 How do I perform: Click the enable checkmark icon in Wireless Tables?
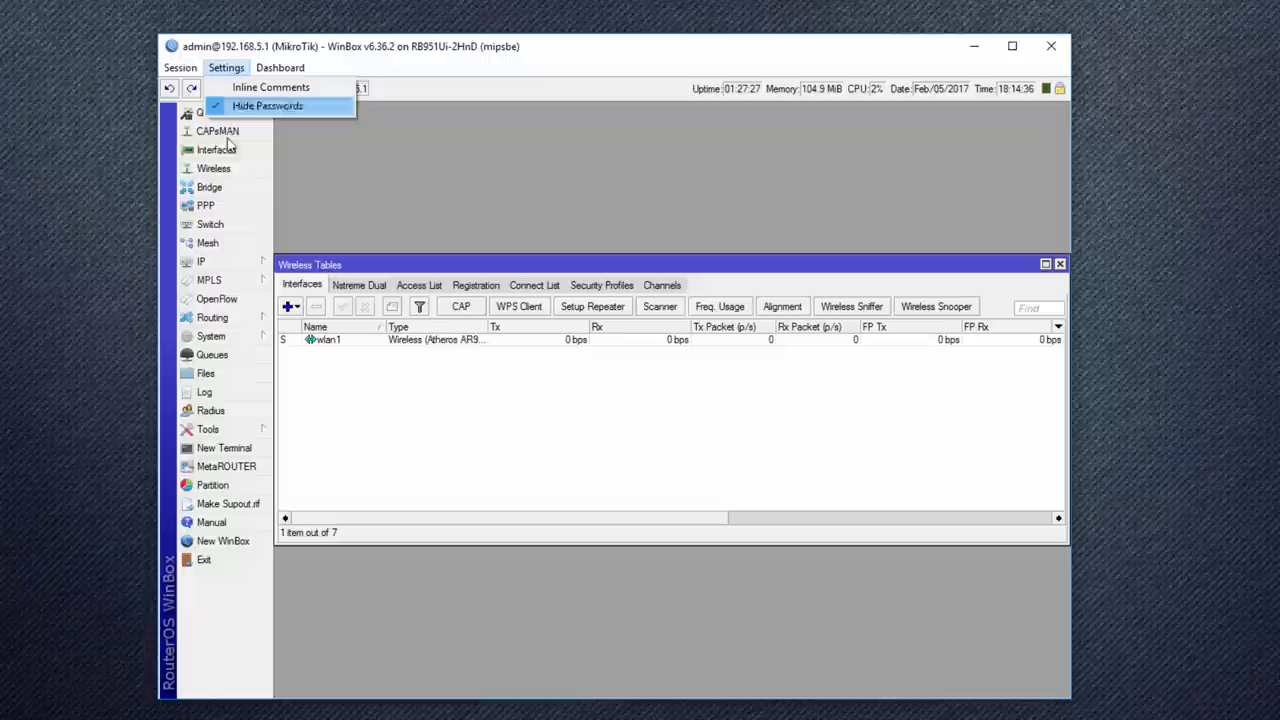[343, 307]
